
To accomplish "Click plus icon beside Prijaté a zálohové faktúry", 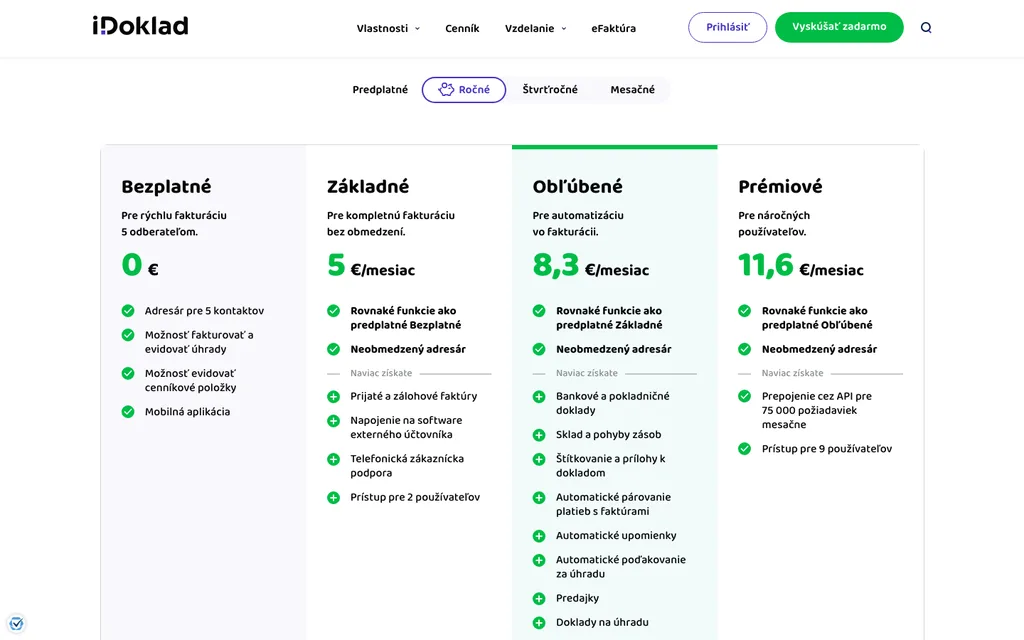I will coord(334,396).
